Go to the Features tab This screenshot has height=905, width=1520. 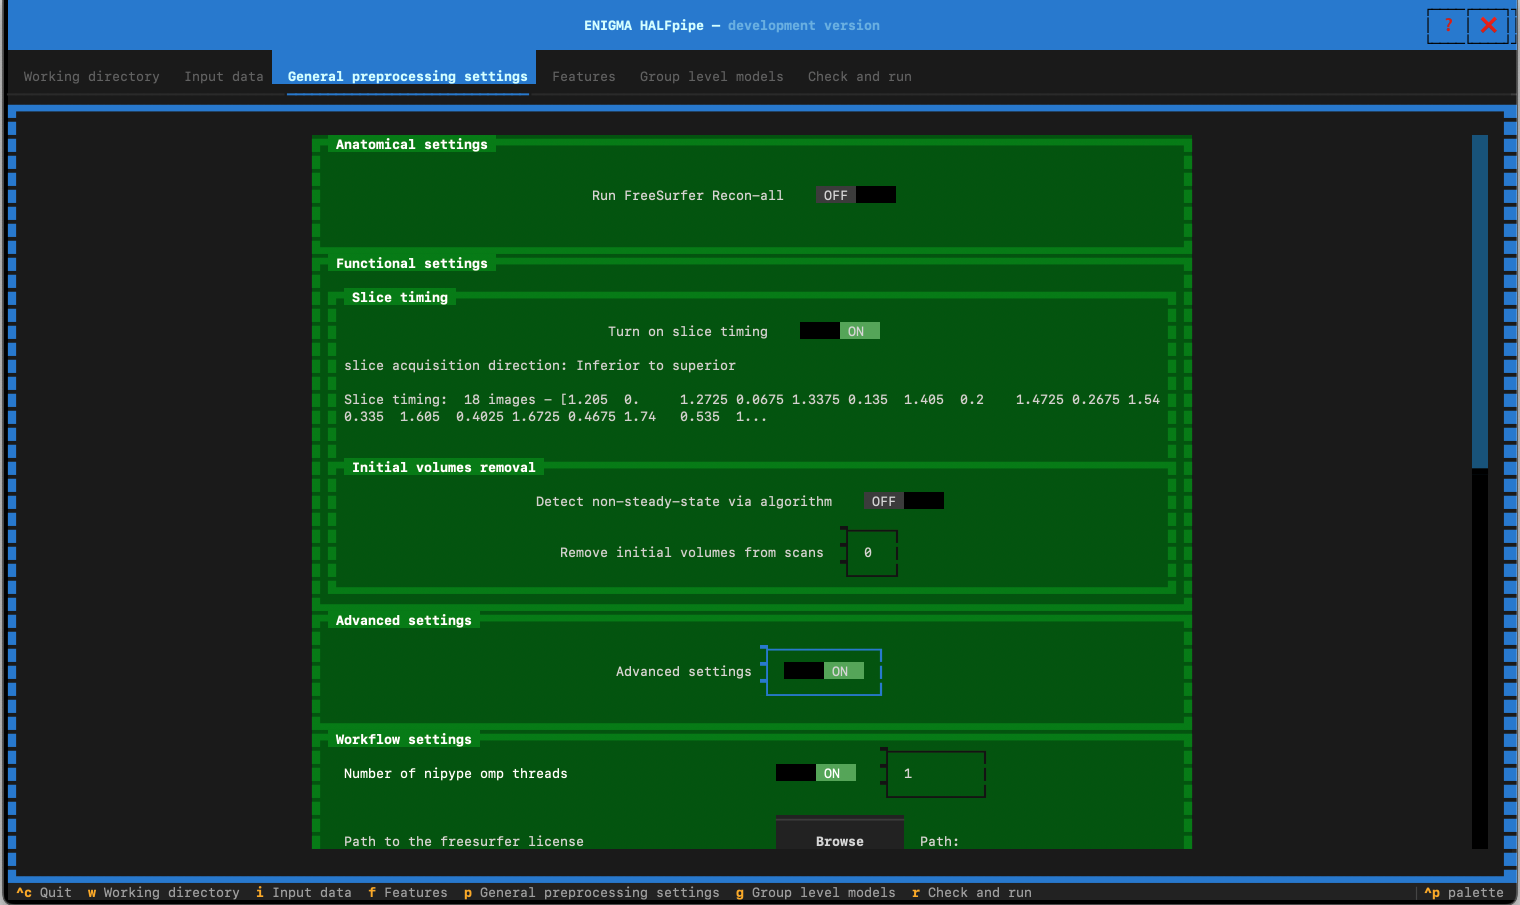[583, 76]
